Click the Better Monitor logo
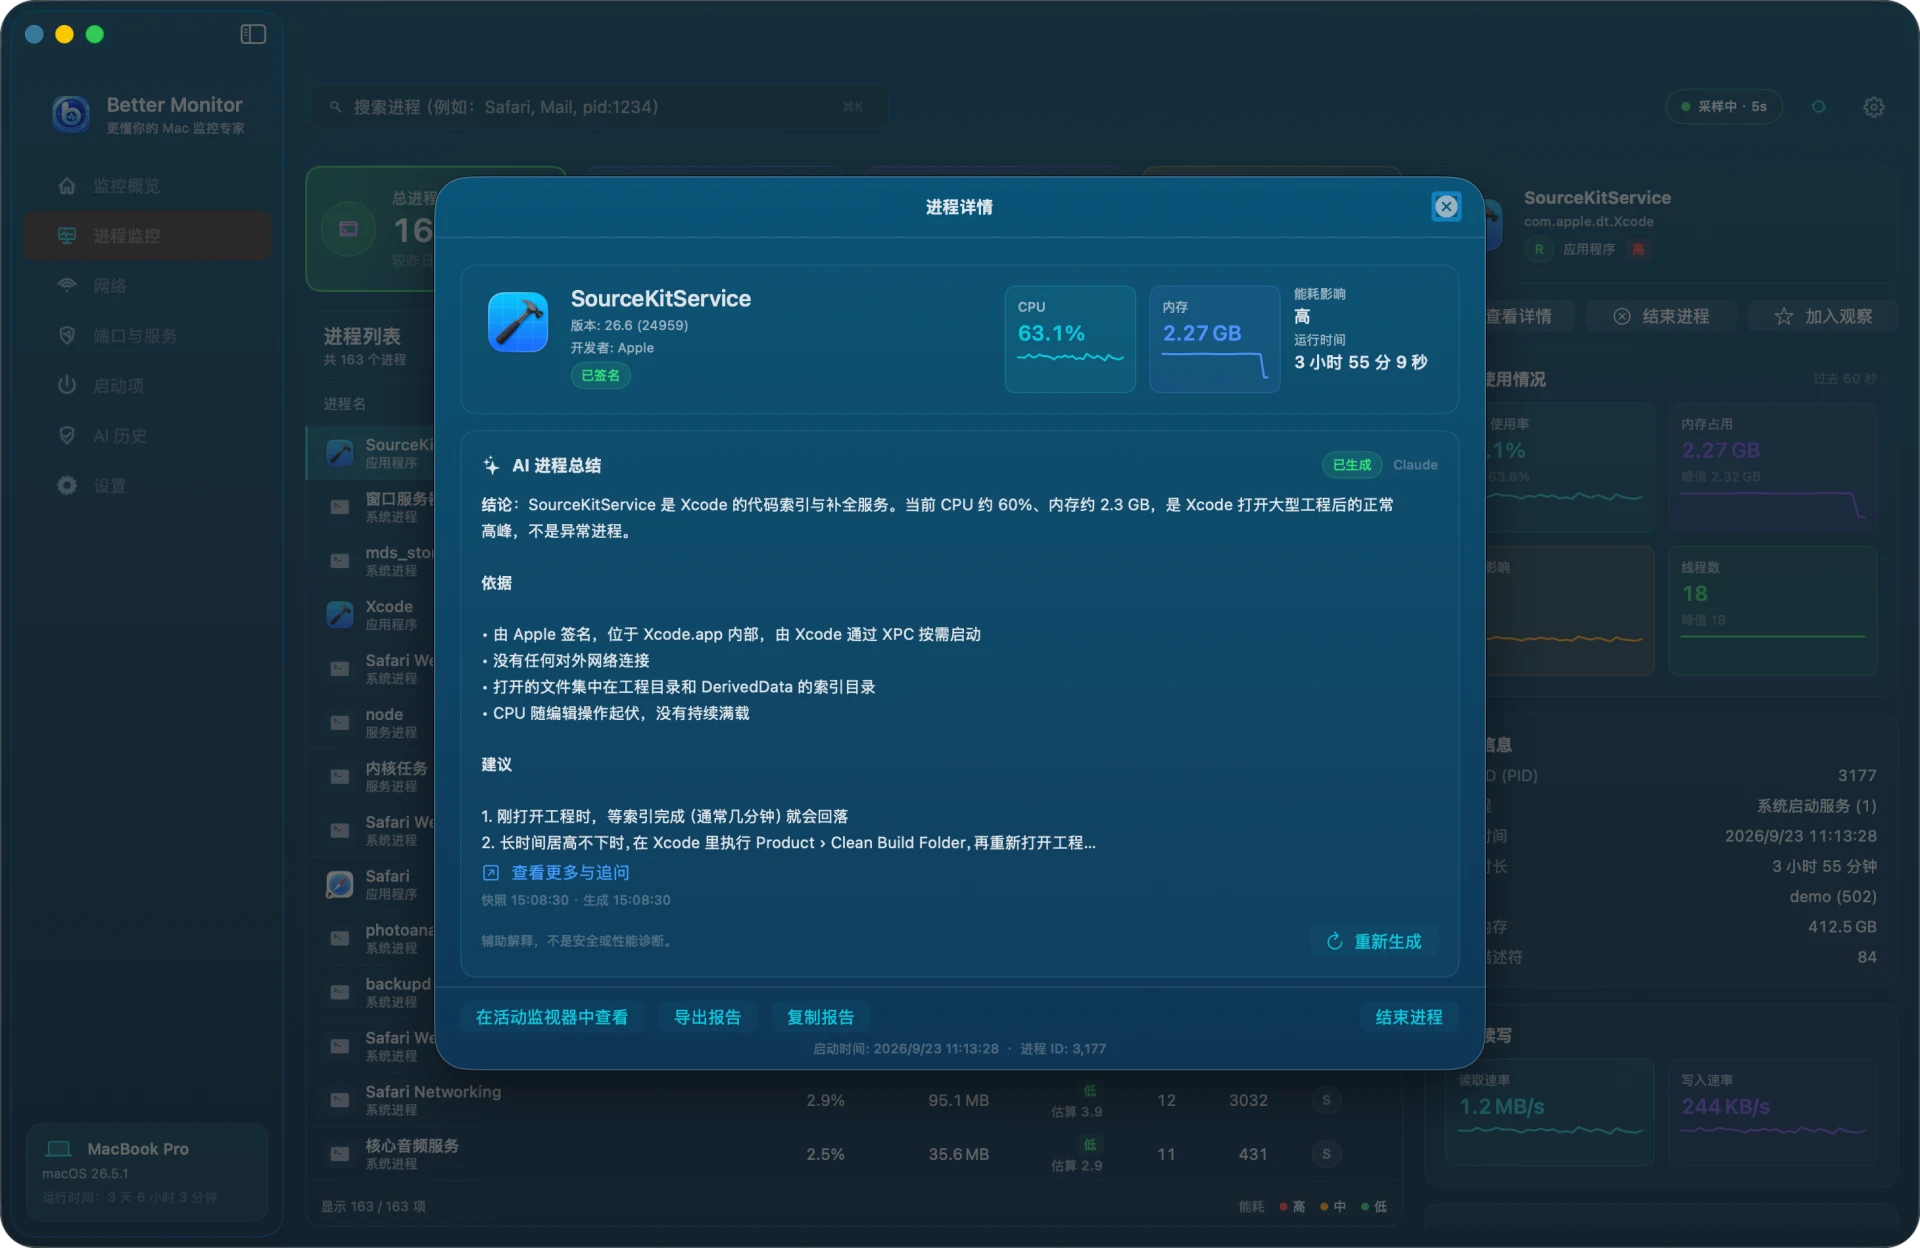The height and width of the screenshot is (1248, 1920). pos(71,114)
